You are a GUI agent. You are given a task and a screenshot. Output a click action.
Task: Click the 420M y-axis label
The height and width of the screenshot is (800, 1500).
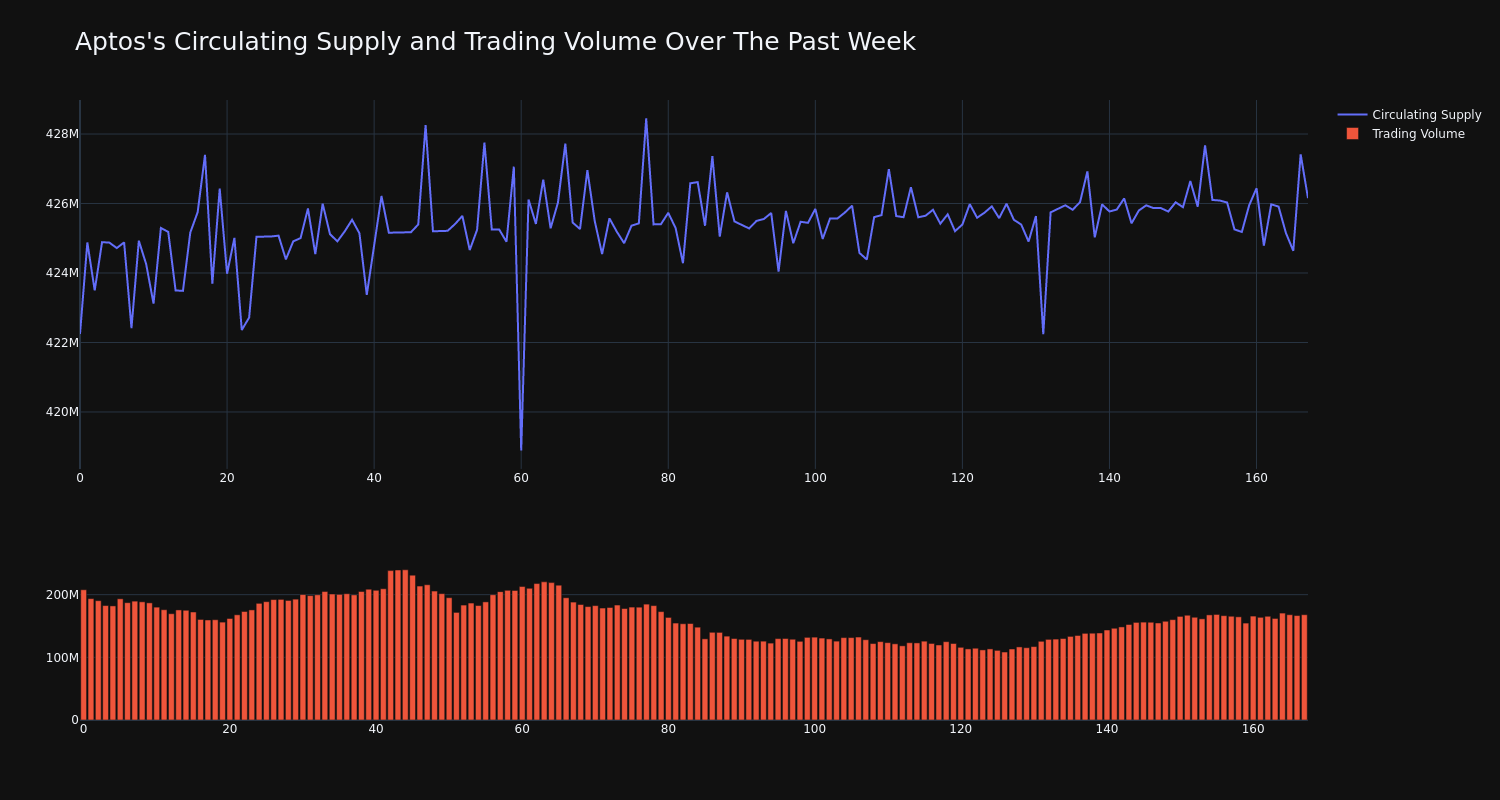(62, 412)
